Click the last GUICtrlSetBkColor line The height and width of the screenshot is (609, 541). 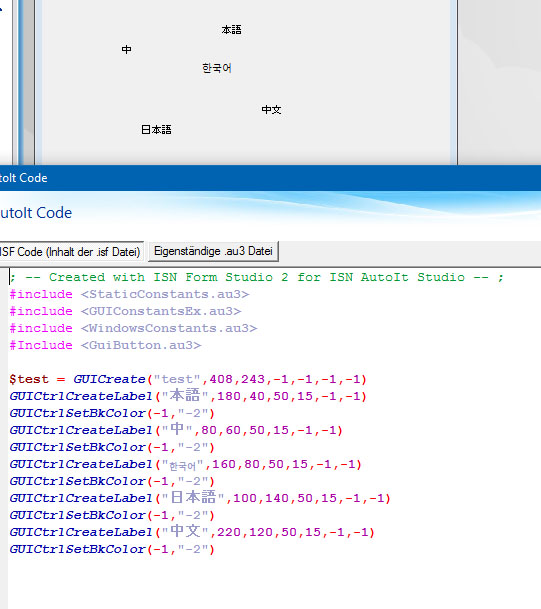coord(112,550)
